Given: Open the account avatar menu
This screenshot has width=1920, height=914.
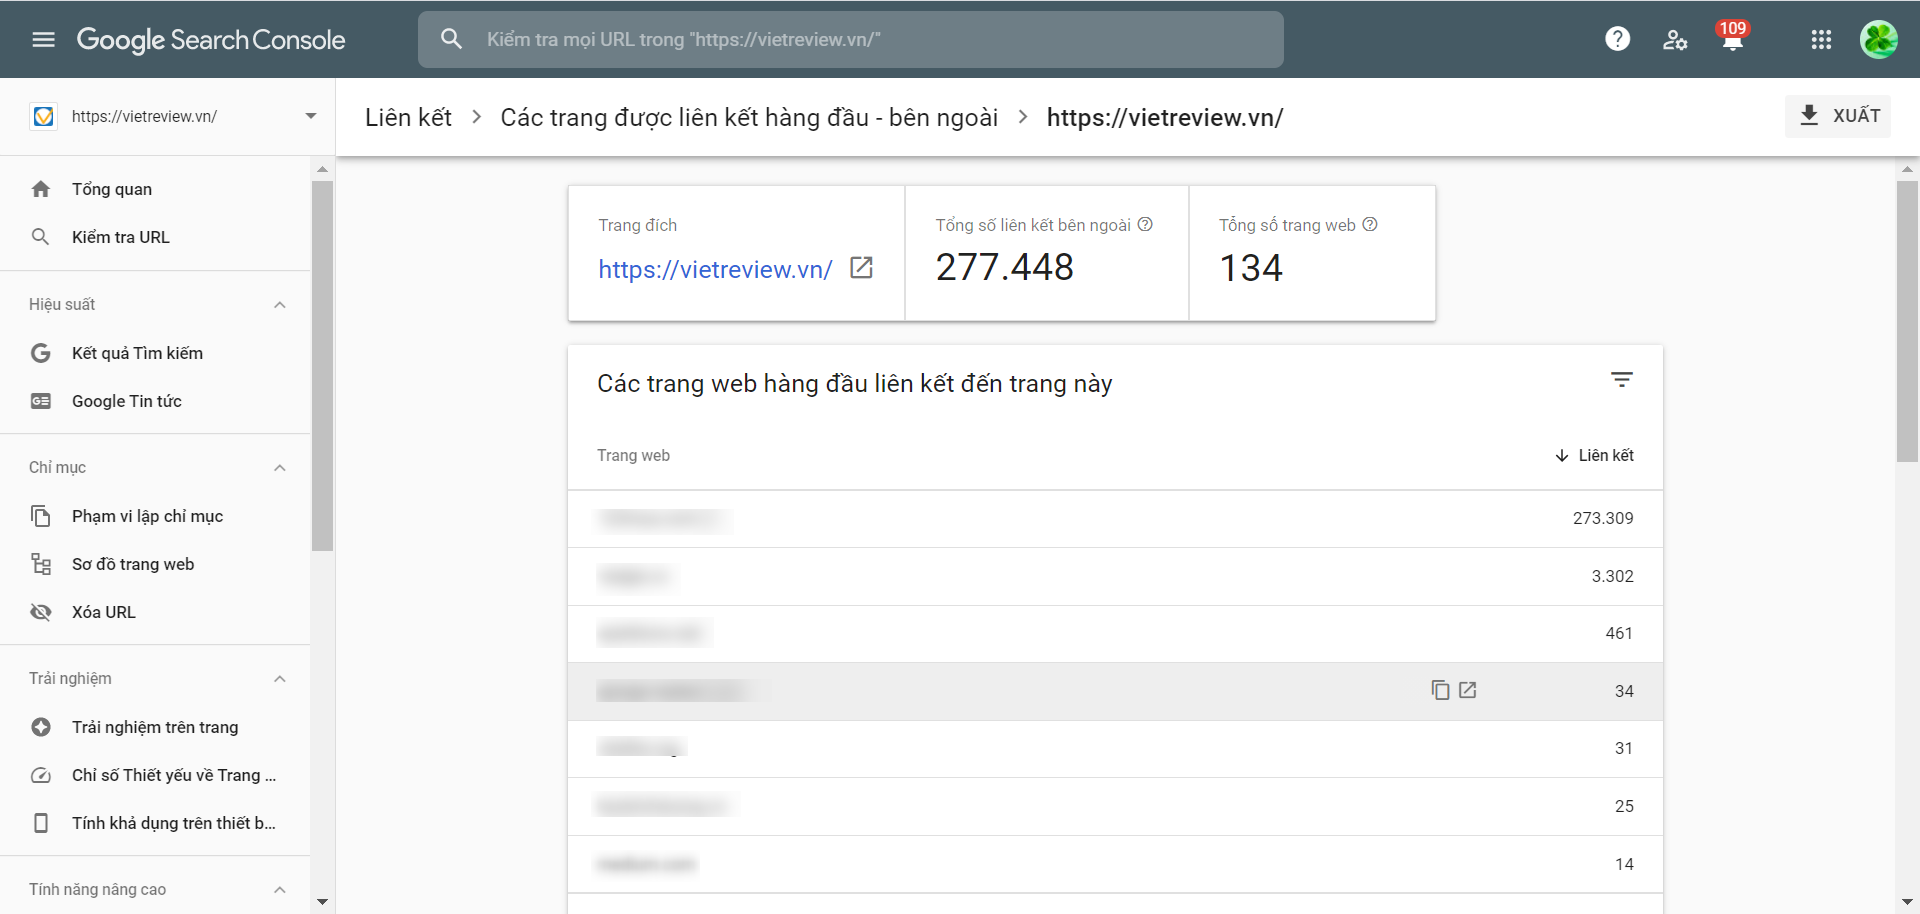Looking at the screenshot, I should 1879,39.
